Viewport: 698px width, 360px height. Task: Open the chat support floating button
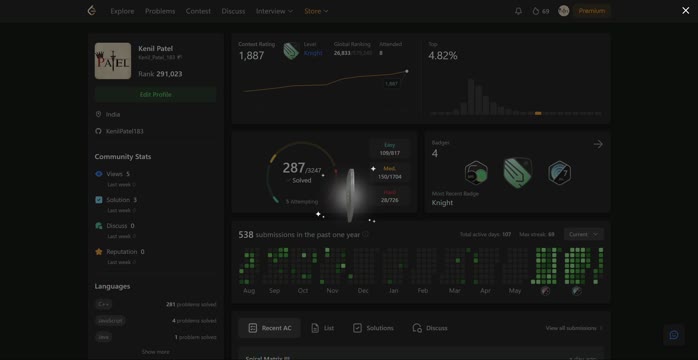tap(674, 335)
